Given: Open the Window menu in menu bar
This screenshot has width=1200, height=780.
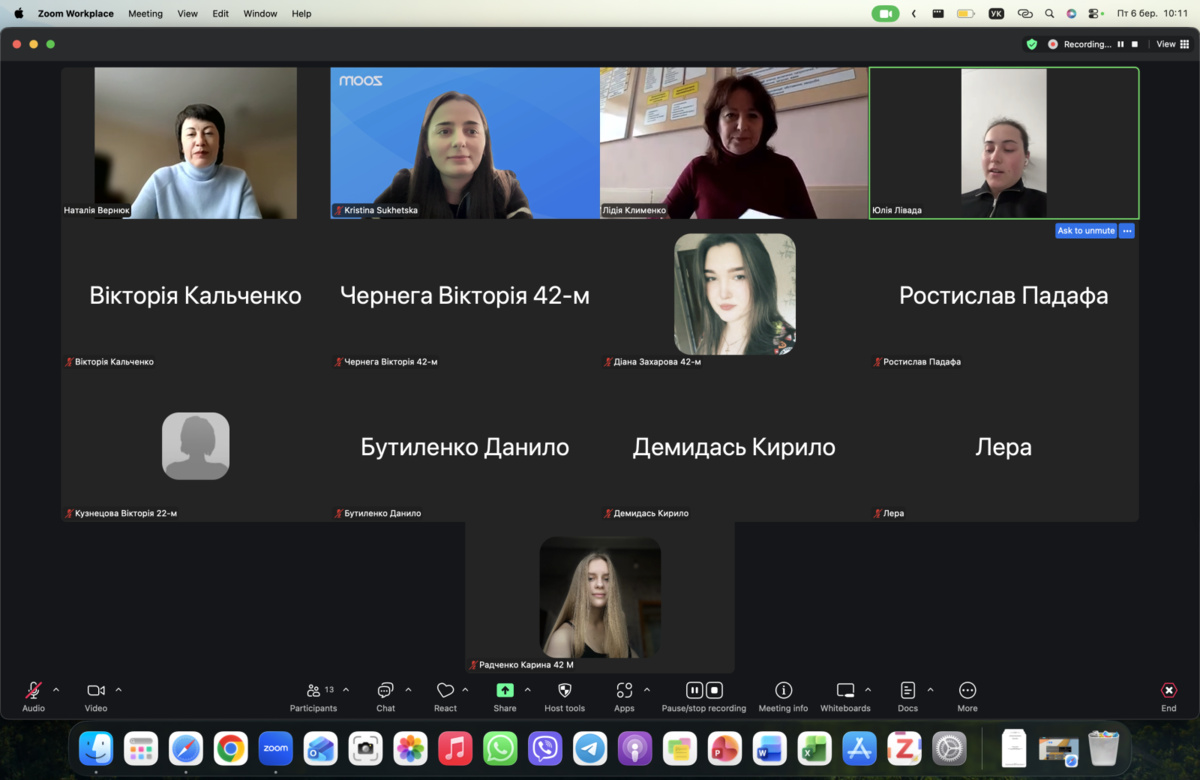Looking at the screenshot, I should point(260,14).
